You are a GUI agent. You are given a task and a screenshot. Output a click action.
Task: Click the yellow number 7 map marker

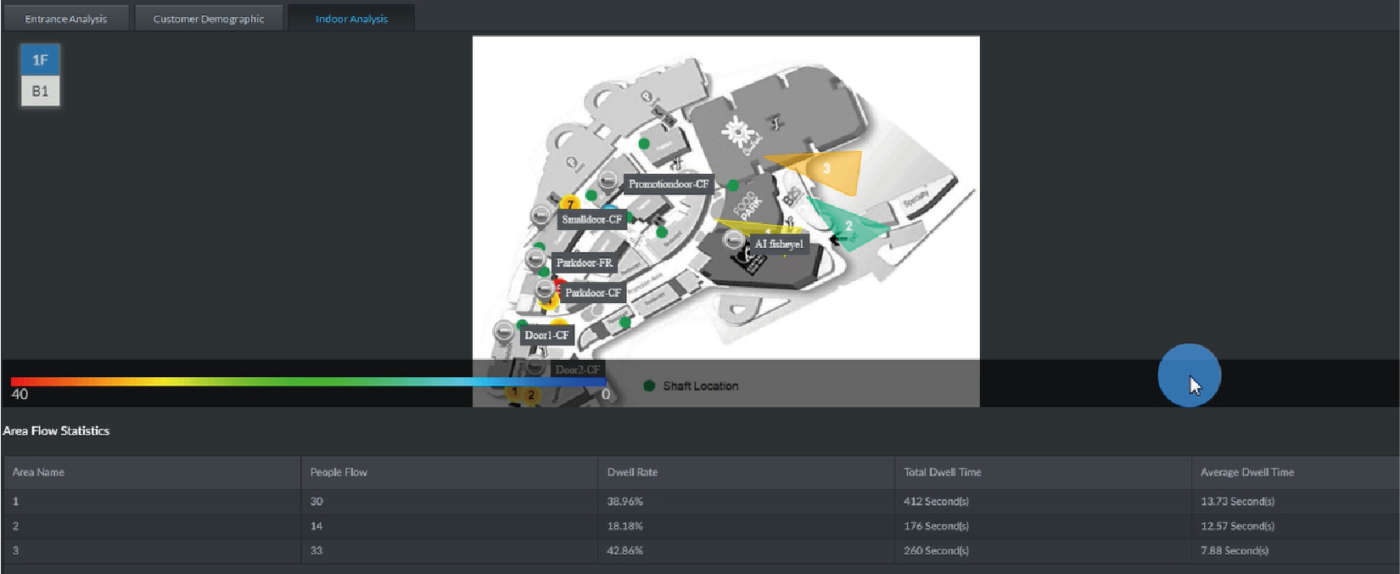[569, 204]
